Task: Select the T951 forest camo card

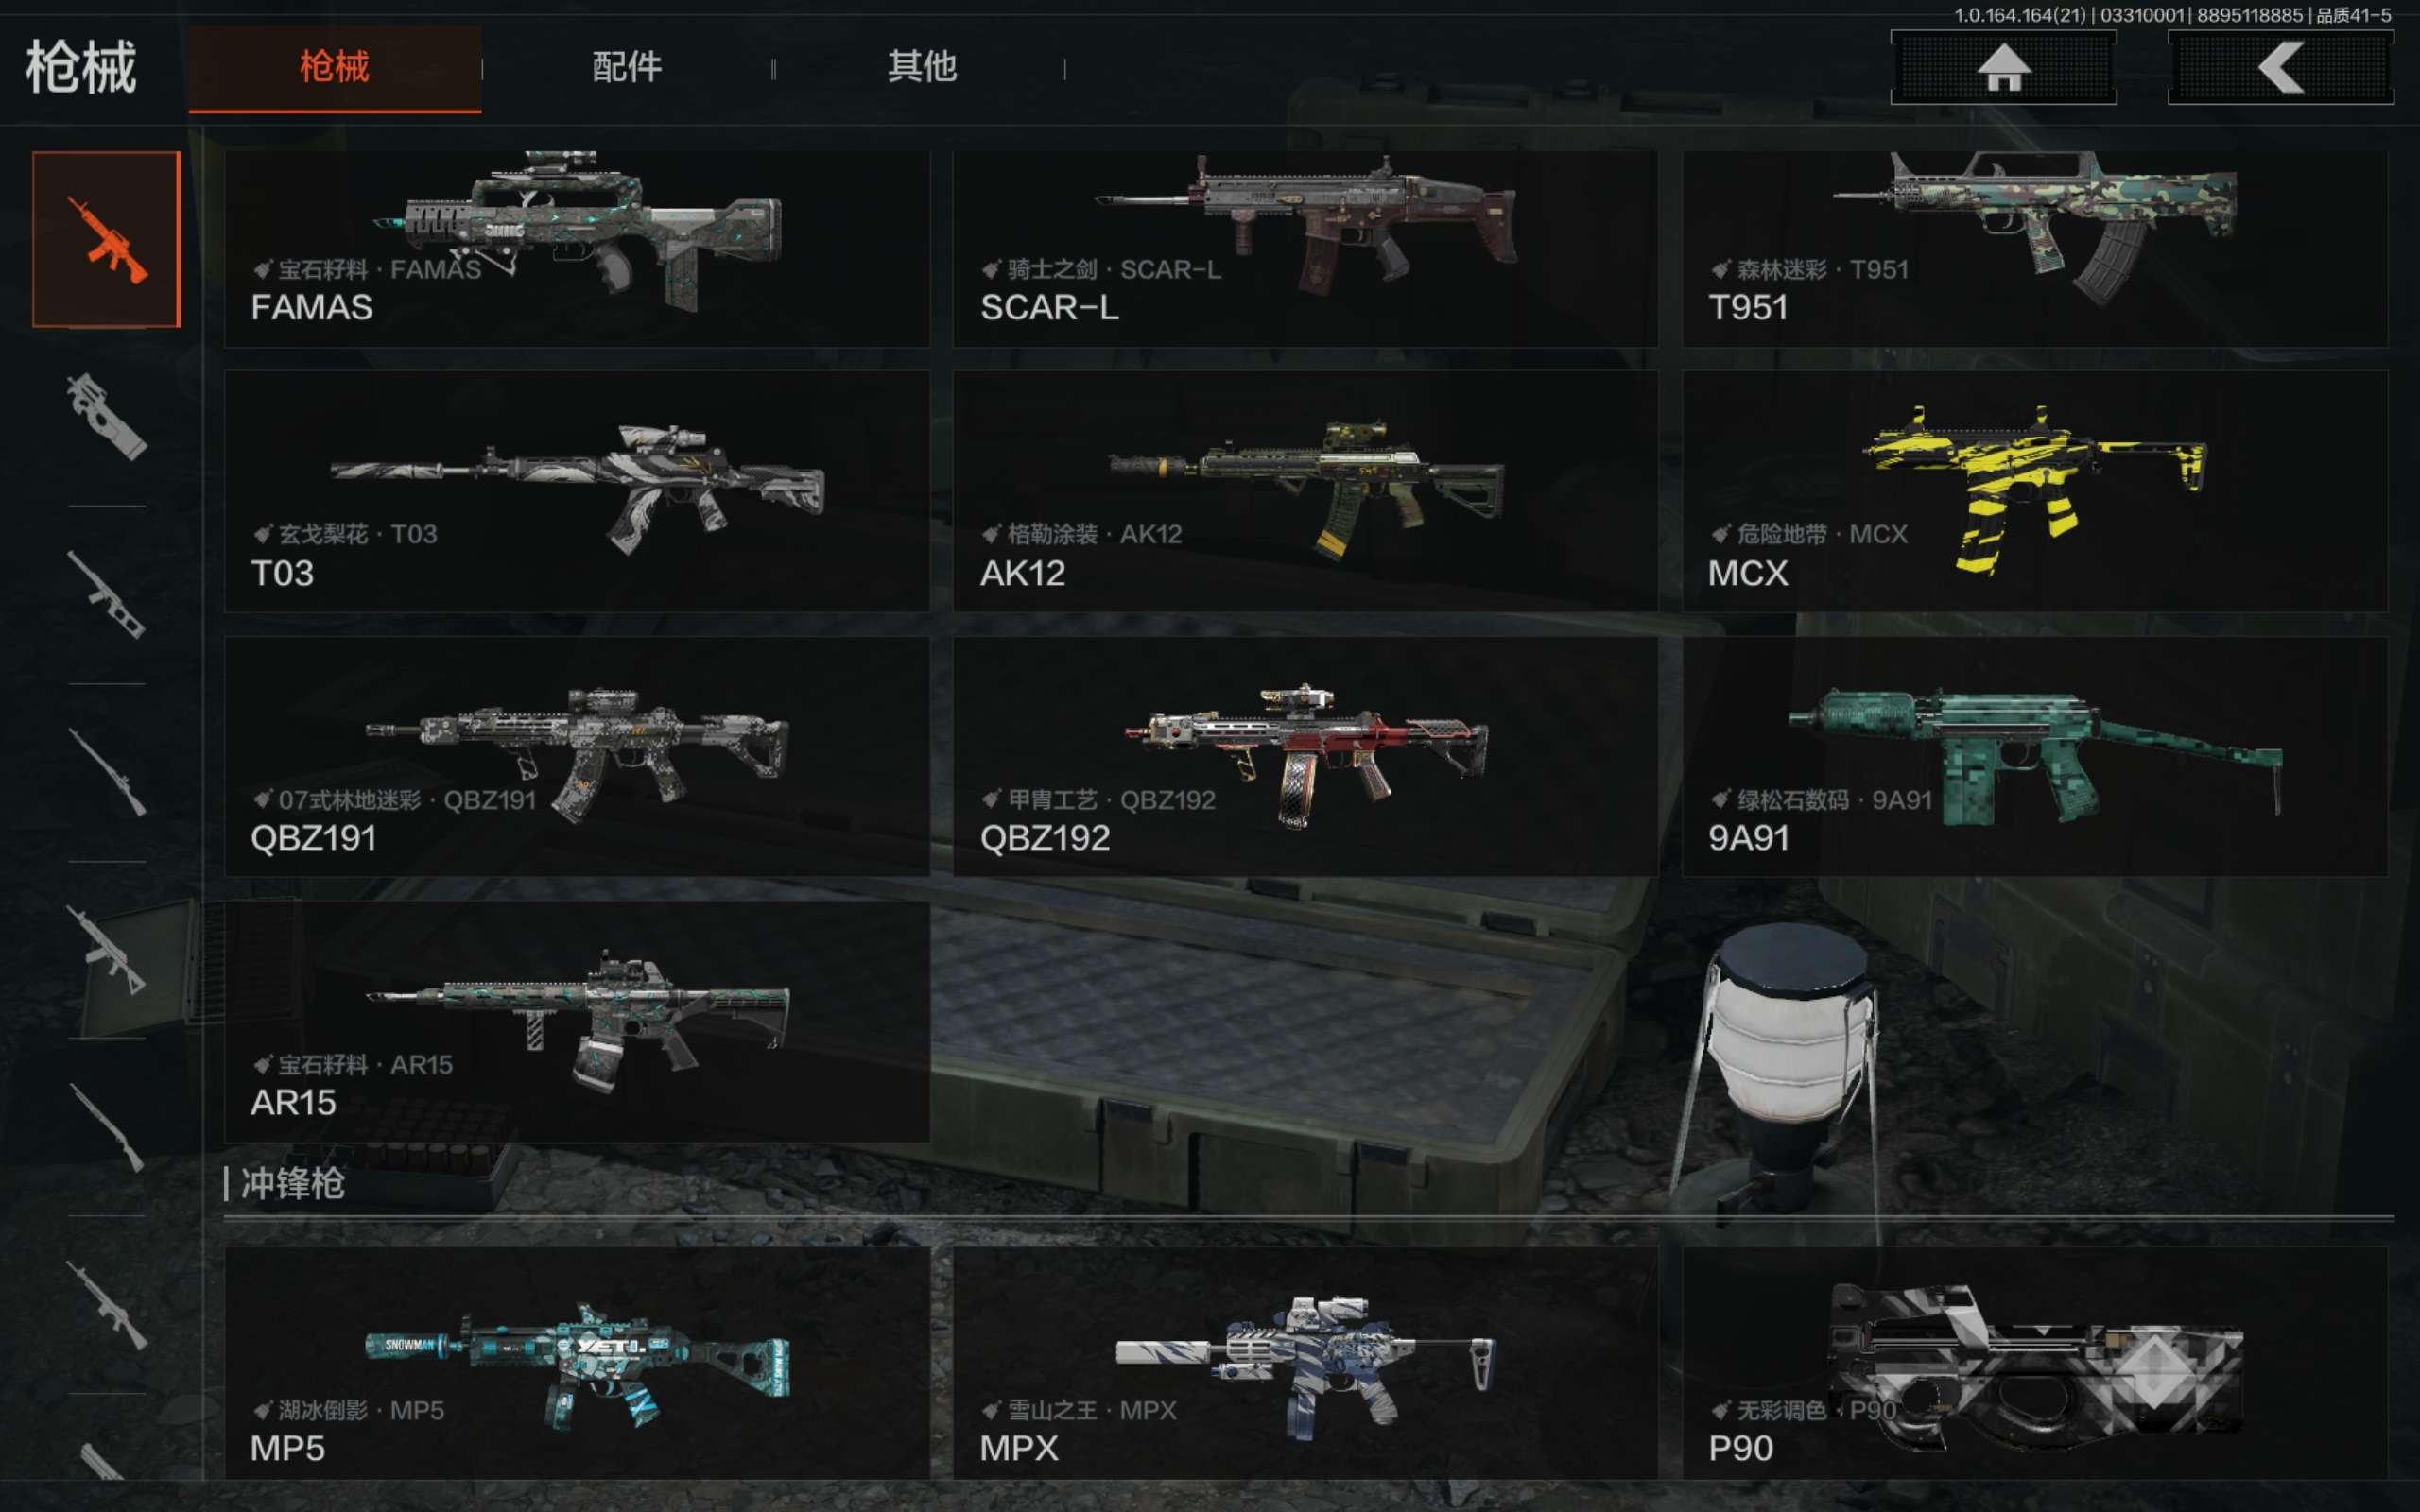Action: pos(2035,249)
